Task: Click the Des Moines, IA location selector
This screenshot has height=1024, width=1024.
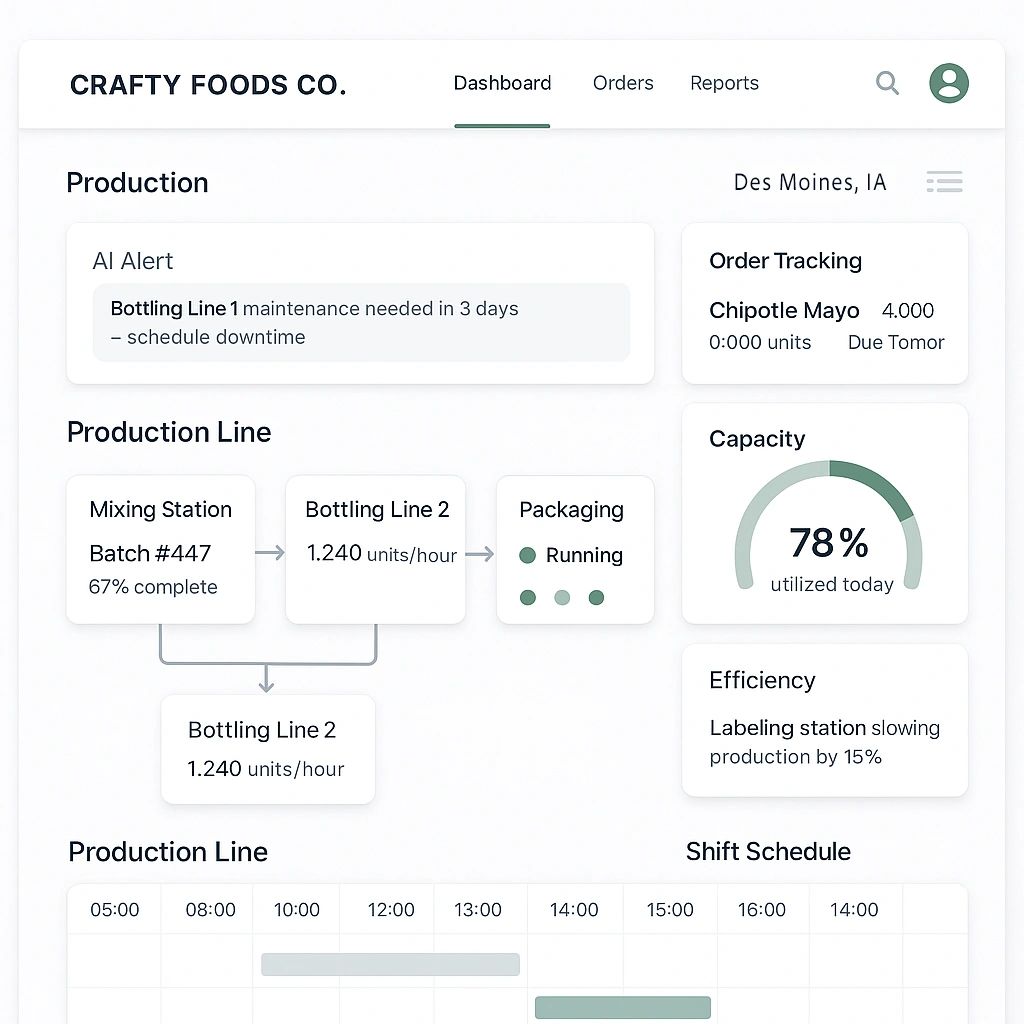Action: point(810,183)
